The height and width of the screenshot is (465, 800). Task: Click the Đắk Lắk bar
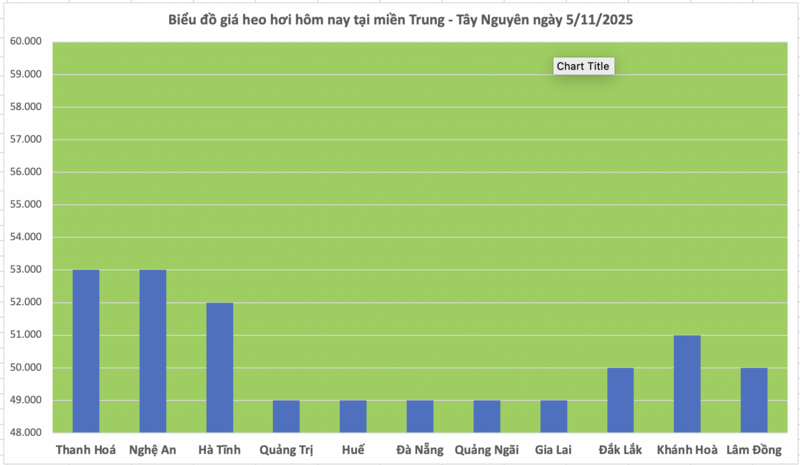point(620,400)
